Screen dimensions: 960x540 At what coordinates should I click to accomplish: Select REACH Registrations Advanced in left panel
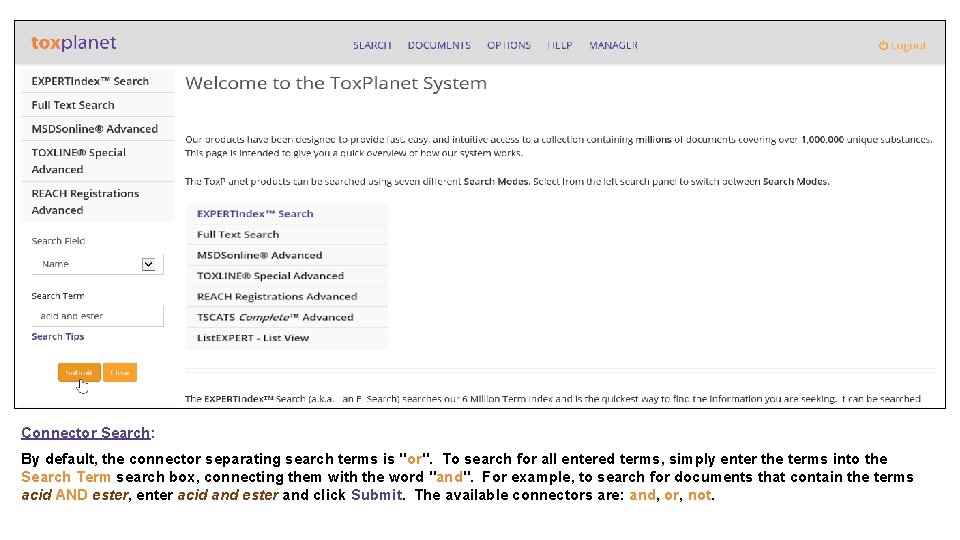click(x=97, y=201)
